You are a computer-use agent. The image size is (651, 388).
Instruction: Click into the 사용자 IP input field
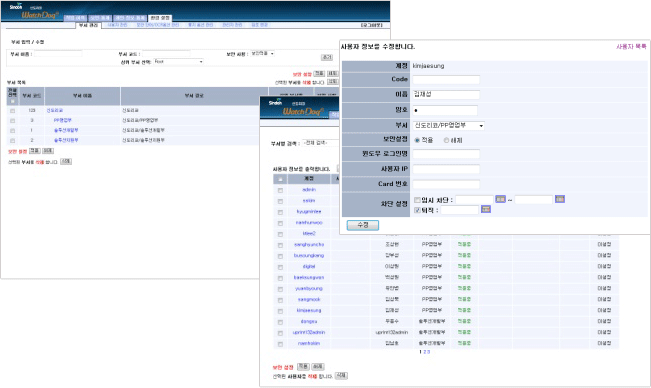(446, 169)
